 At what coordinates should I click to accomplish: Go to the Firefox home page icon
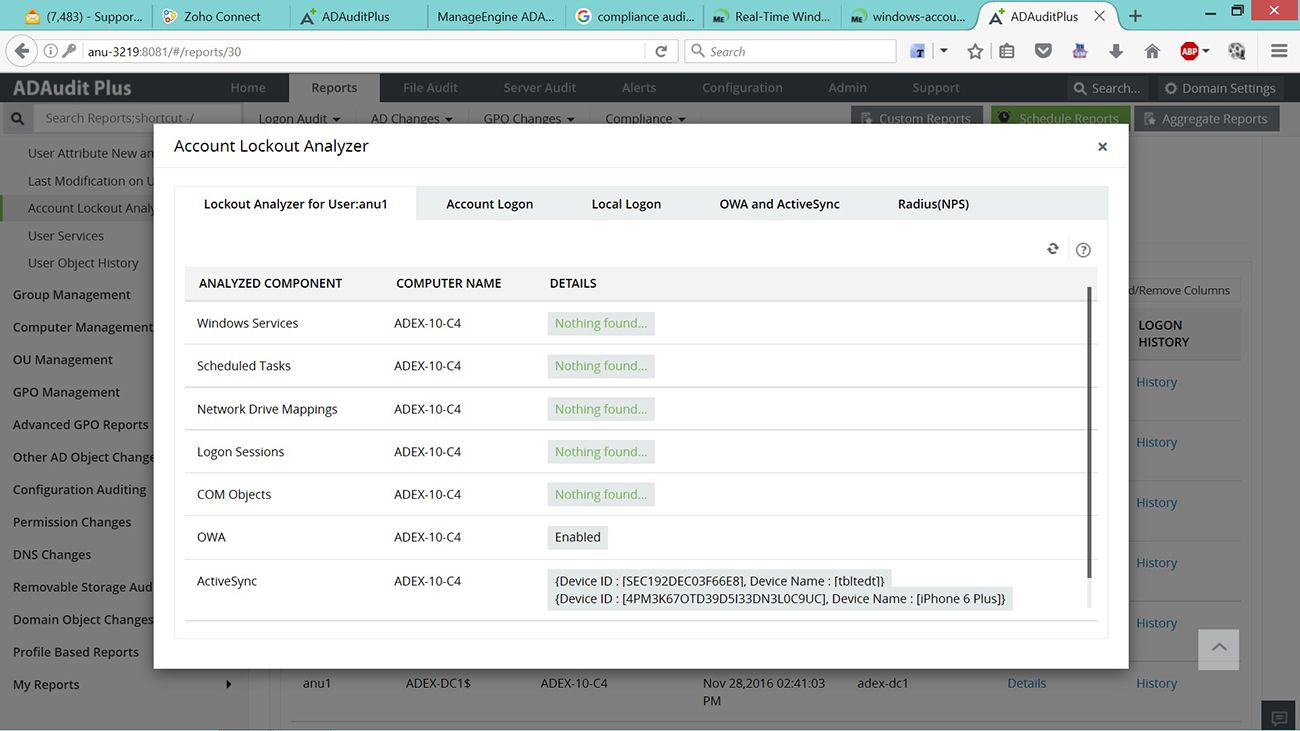[x=1152, y=52]
